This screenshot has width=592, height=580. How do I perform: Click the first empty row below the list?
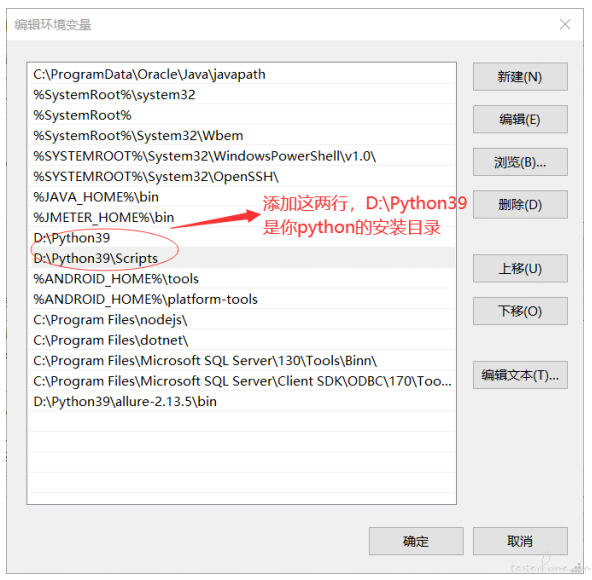pos(242,422)
